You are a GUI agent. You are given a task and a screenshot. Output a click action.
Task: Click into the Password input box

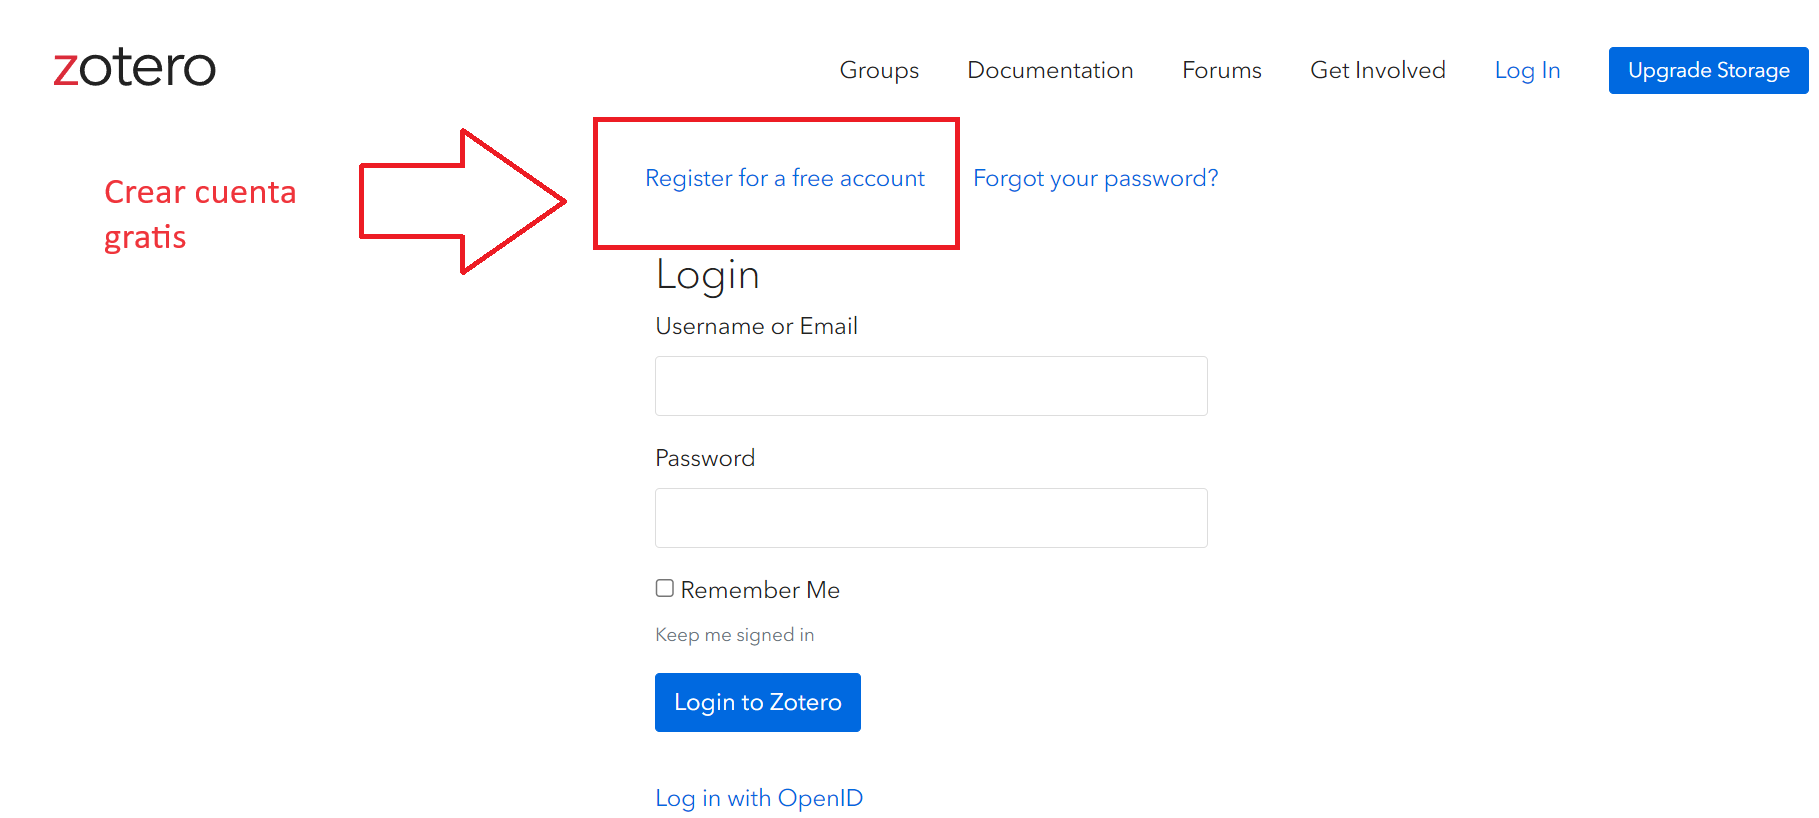pos(931,518)
